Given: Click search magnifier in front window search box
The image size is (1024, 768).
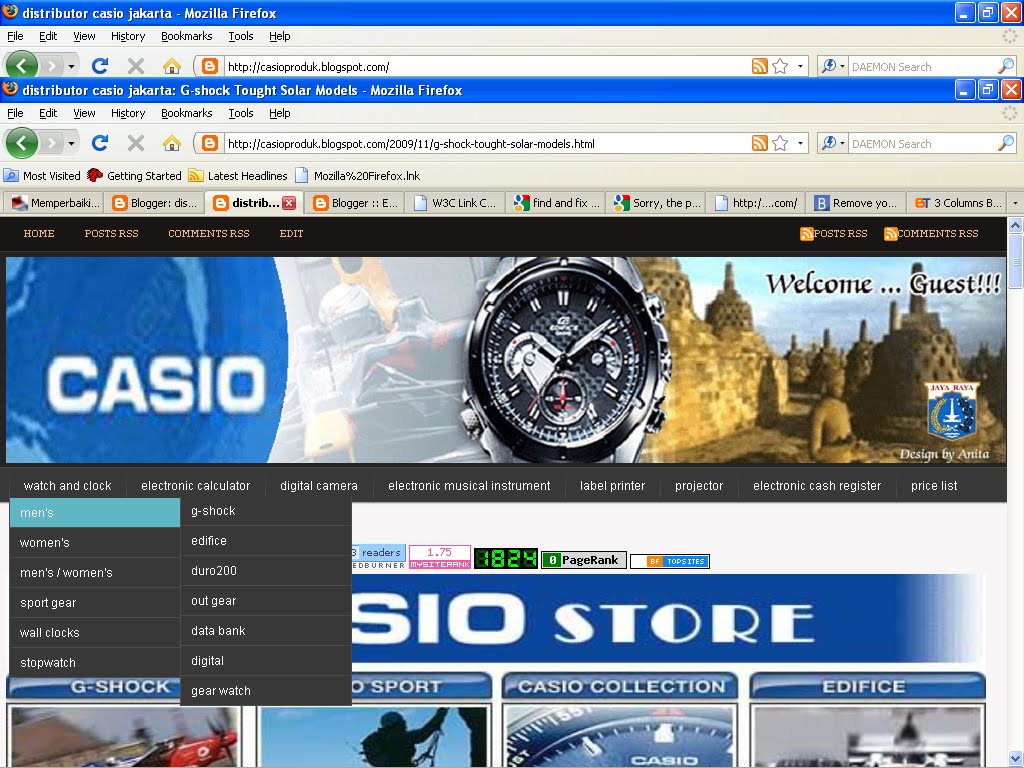Looking at the screenshot, I should pos(1006,143).
